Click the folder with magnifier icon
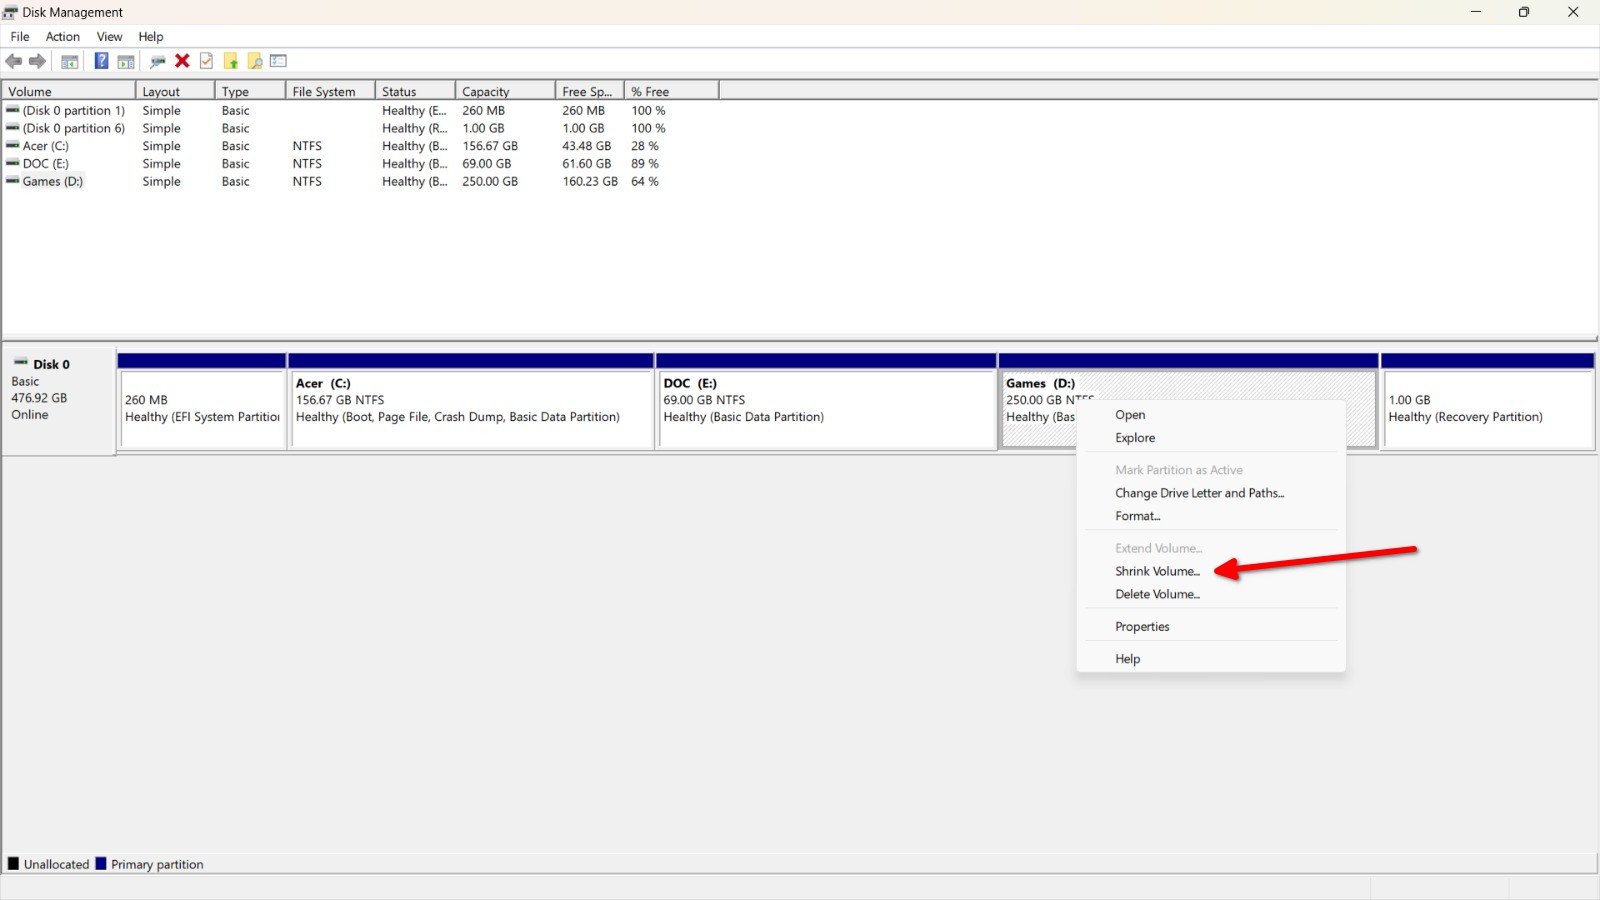The image size is (1600, 900). coord(255,62)
